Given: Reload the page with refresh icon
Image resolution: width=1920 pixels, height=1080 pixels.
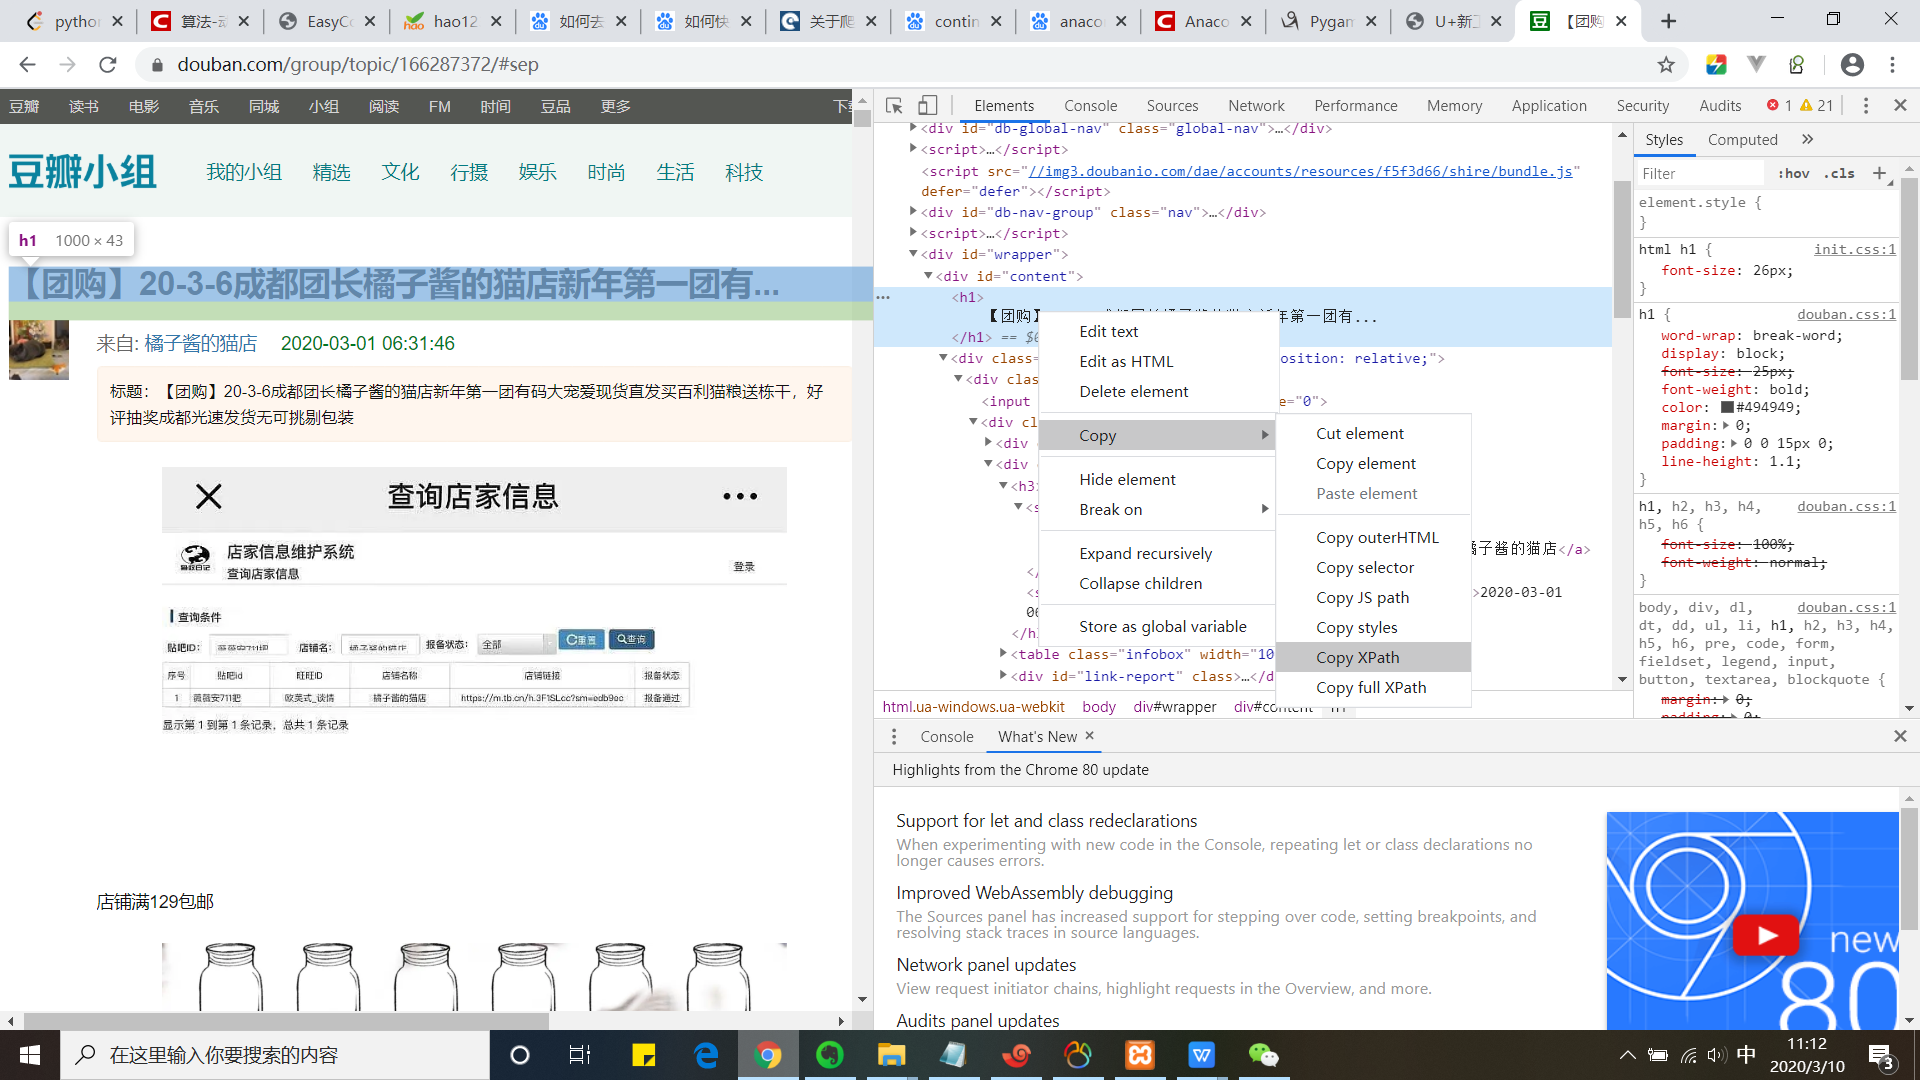Looking at the screenshot, I should click(x=108, y=65).
